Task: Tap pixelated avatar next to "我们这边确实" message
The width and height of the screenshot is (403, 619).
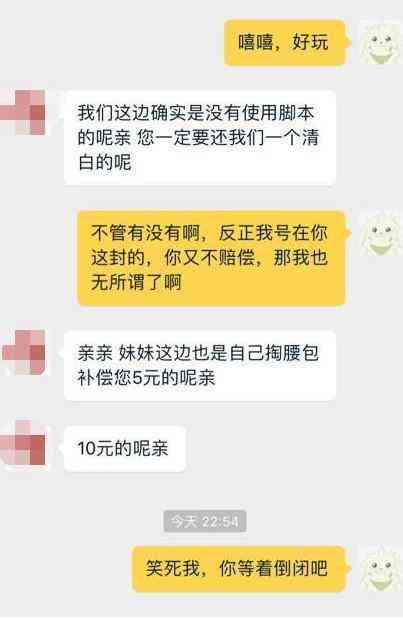Action: click(x=22, y=113)
